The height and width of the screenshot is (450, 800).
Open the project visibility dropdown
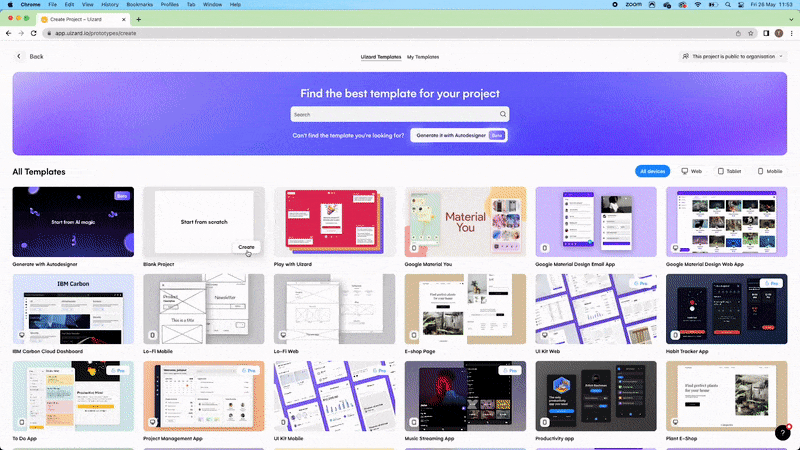(x=732, y=56)
